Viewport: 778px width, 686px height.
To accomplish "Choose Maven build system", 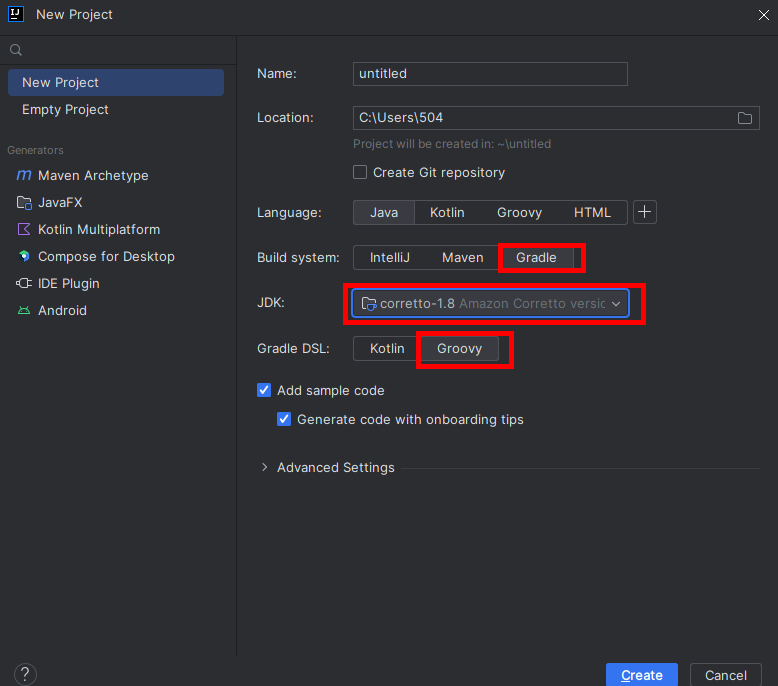I will 462,257.
